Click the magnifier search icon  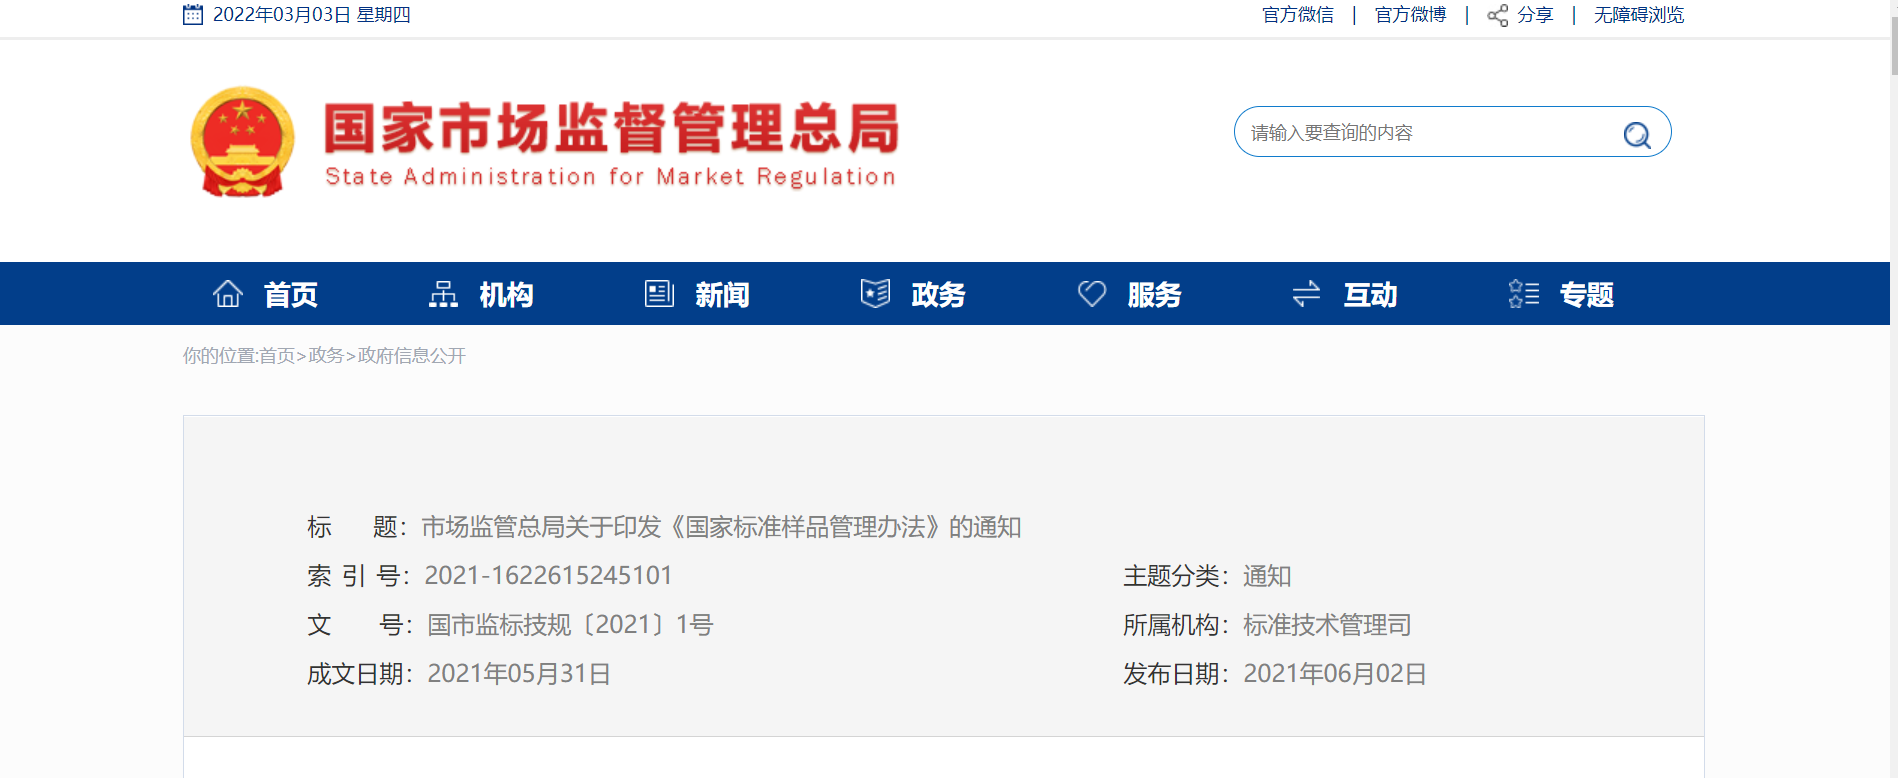click(x=1637, y=134)
